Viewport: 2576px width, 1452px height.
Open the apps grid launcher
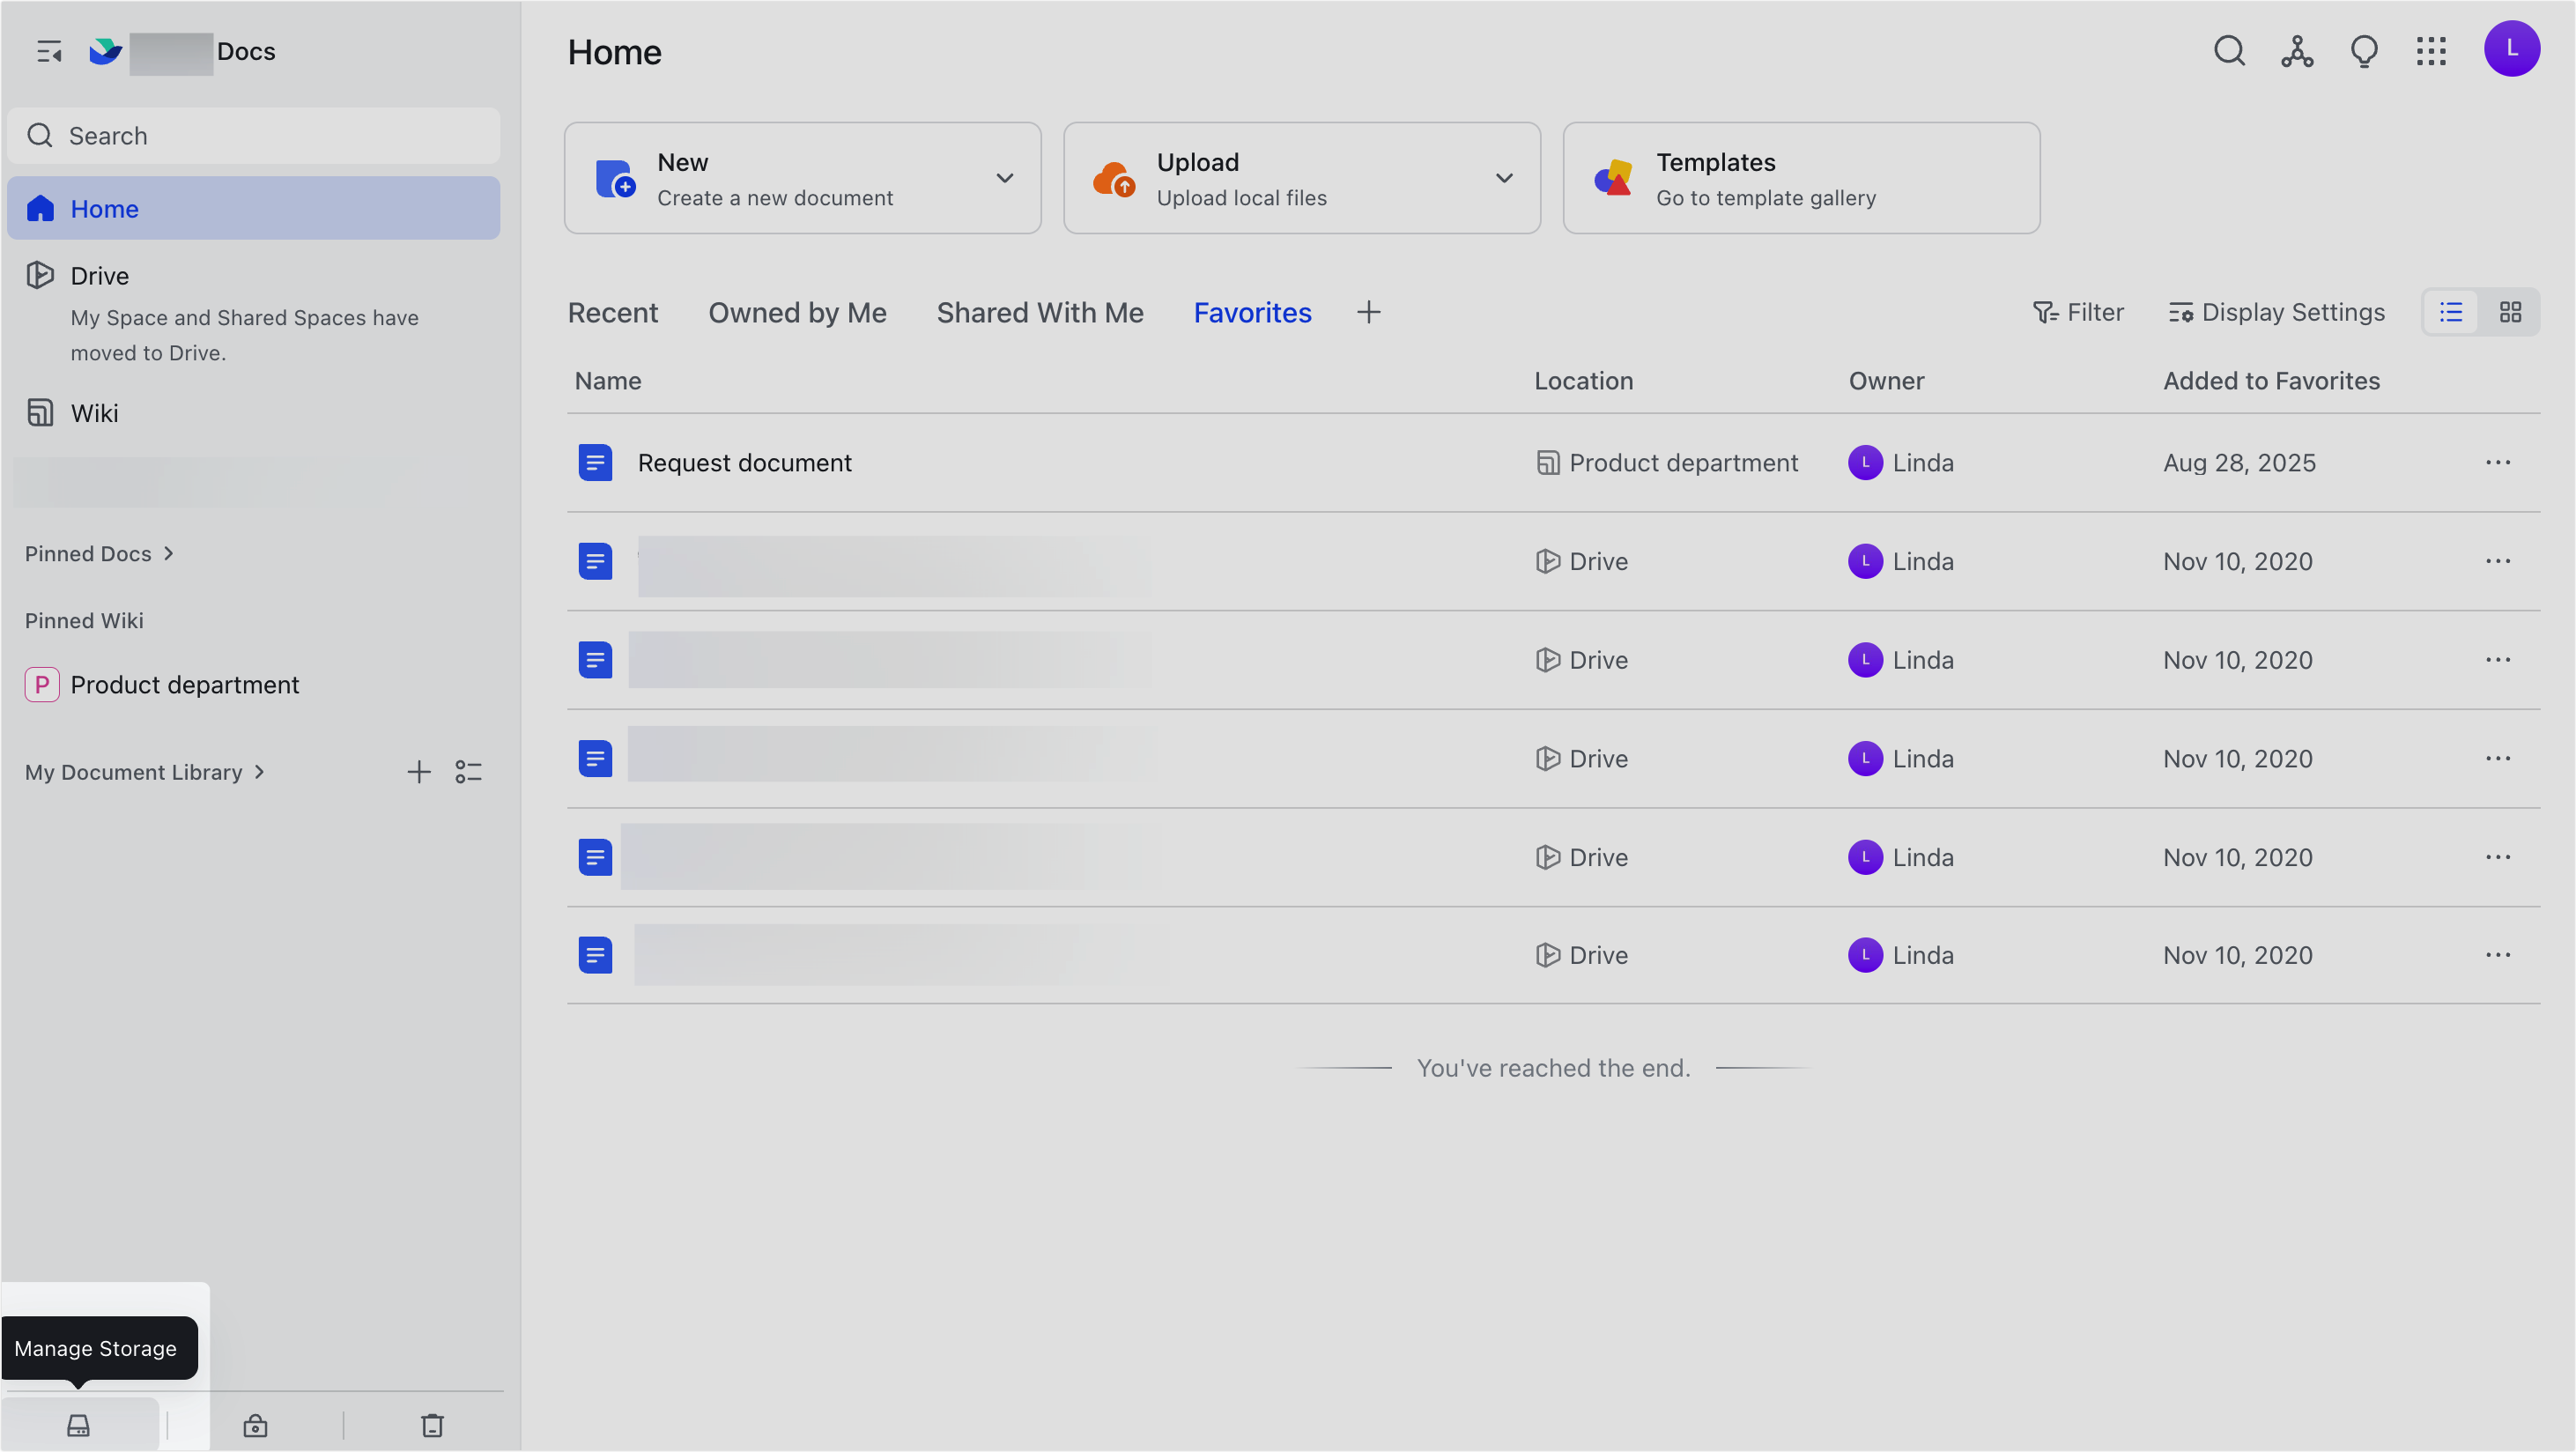point(2431,50)
